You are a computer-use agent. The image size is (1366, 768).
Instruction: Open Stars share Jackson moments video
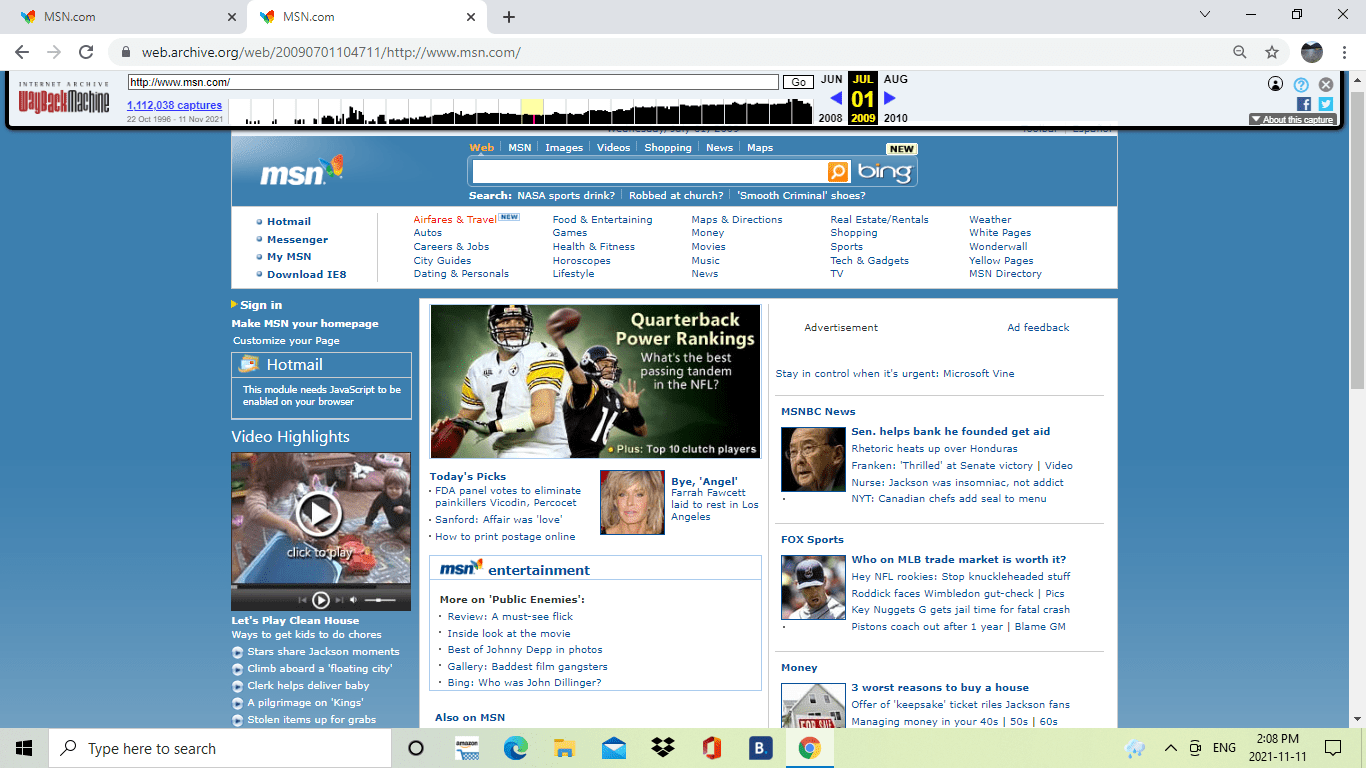coord(323,651)
